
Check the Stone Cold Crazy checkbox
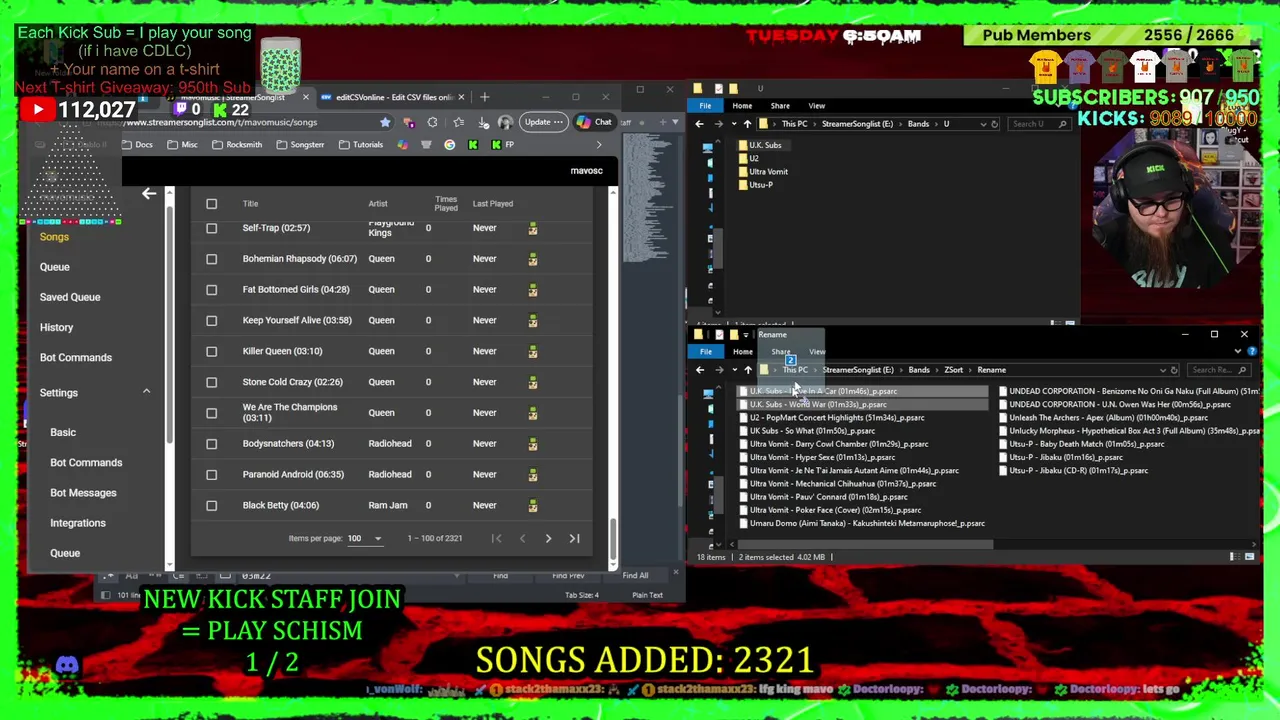click(x=211, y=382)
